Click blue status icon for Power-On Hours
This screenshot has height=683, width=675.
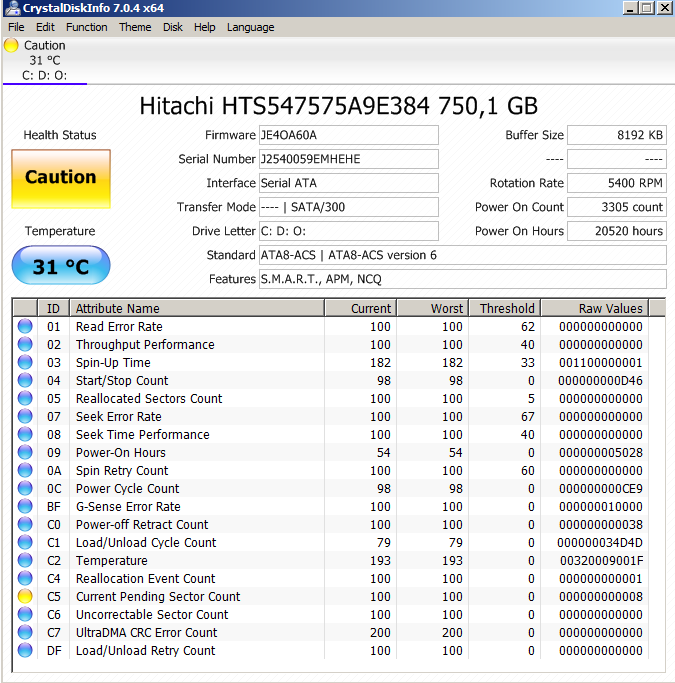pos(25,452)
